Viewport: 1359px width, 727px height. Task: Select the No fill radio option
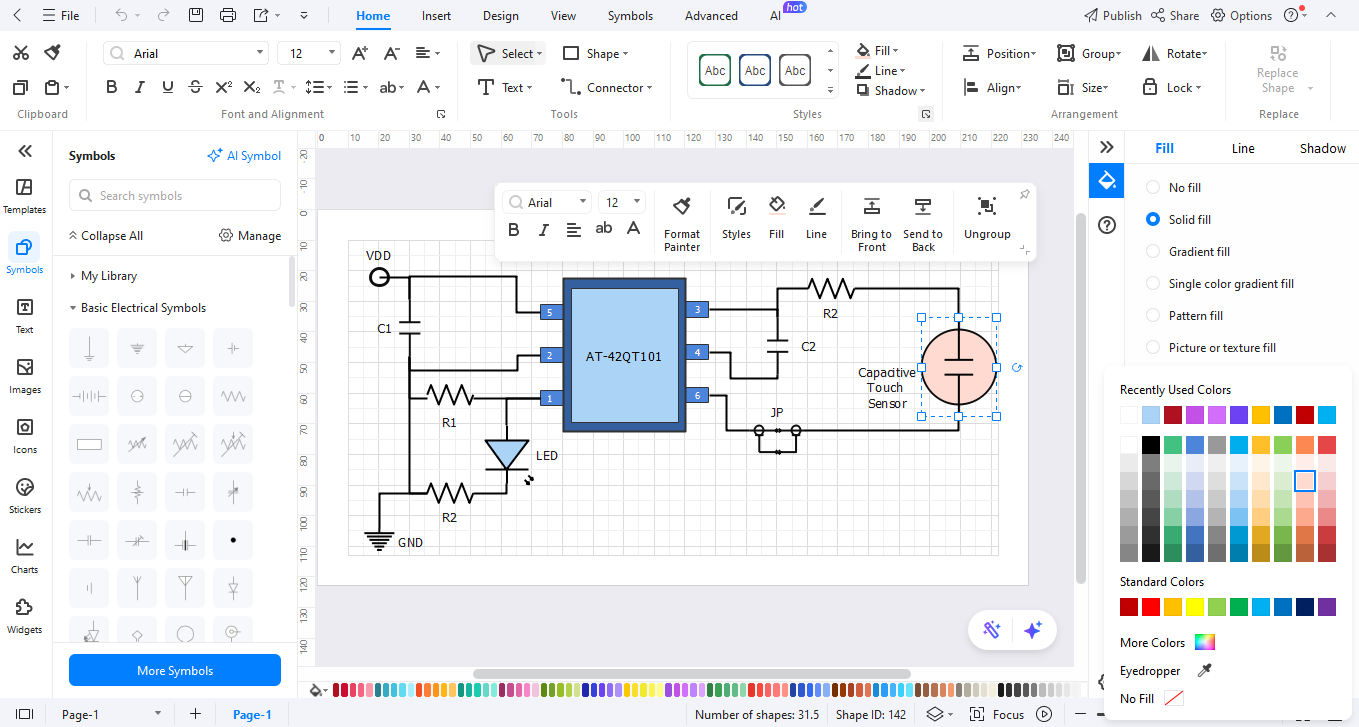[1153, 187]
